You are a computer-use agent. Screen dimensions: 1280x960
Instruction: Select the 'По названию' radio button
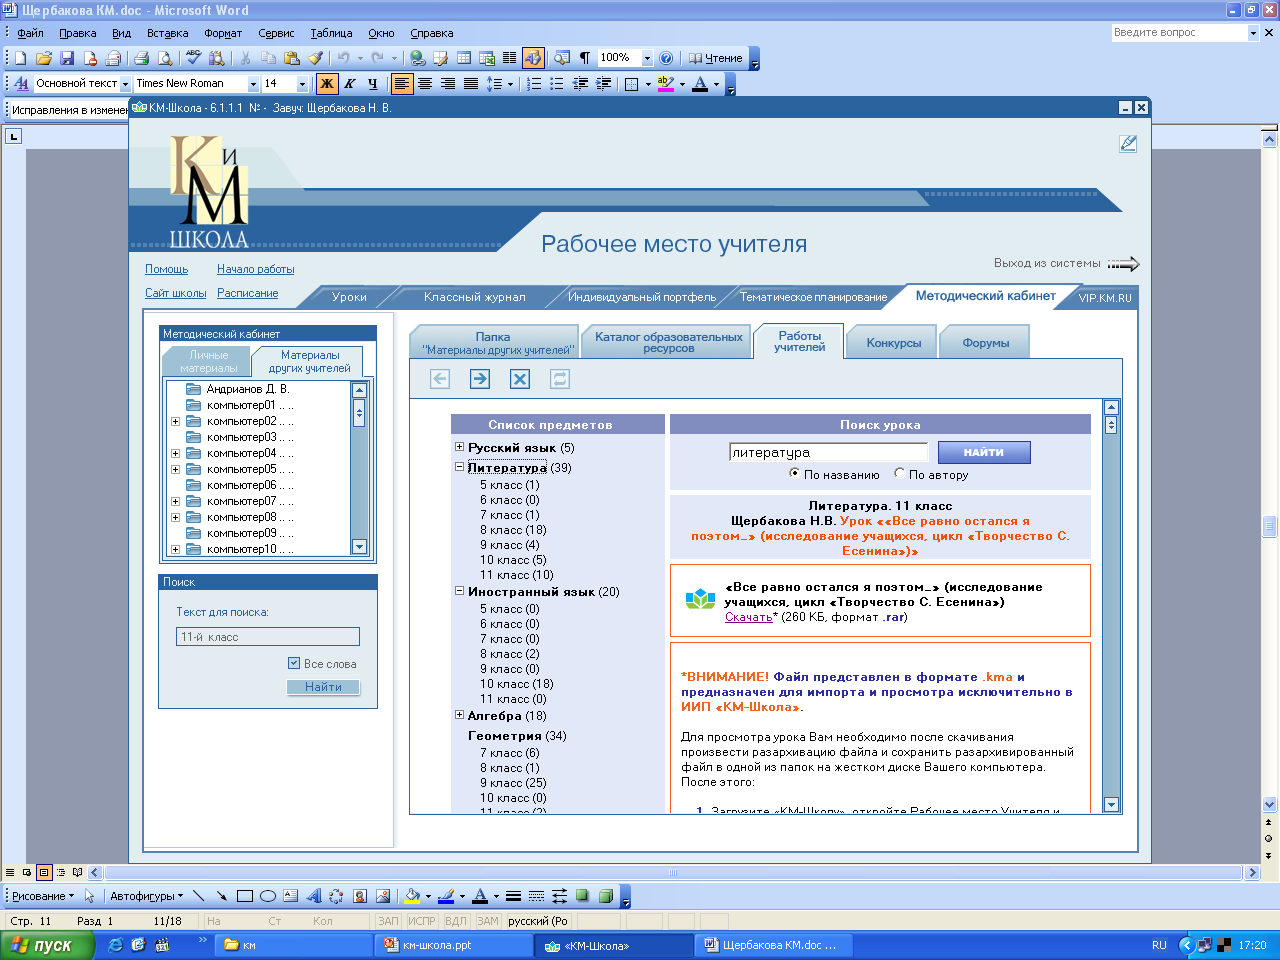(795, 474)
